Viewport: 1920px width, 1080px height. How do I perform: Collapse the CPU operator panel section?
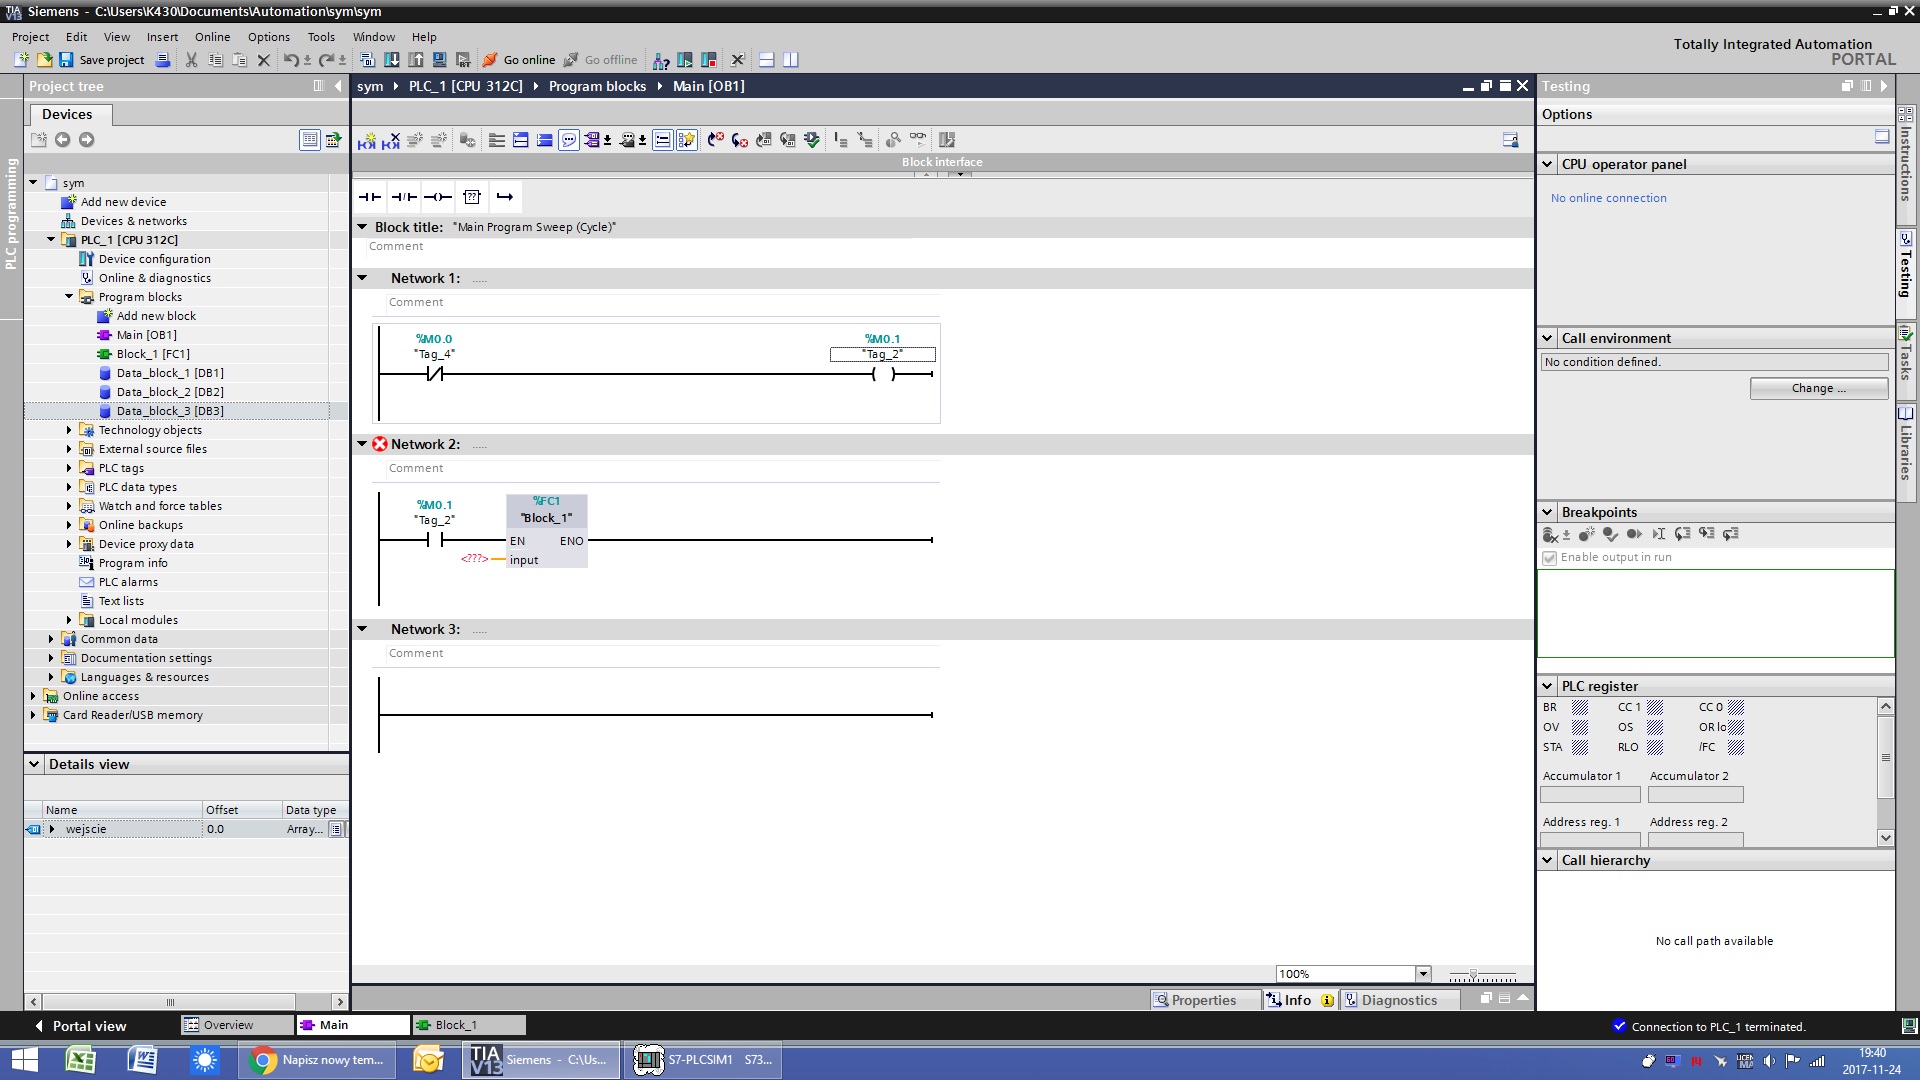1547,164
